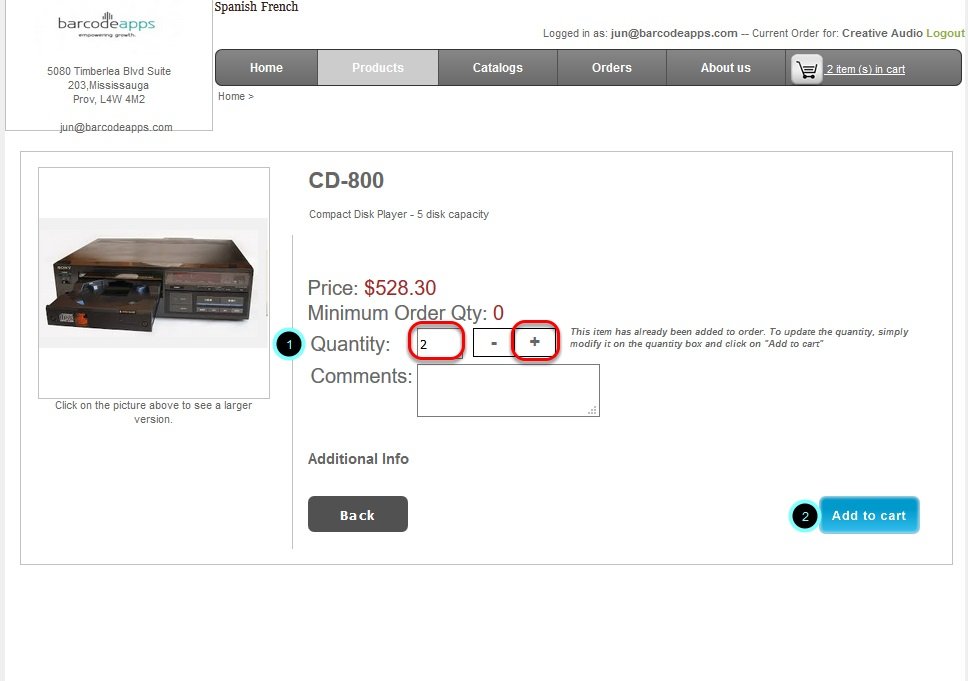
Task: Open the Home menu tab
Action: click(x=266, y=68)
